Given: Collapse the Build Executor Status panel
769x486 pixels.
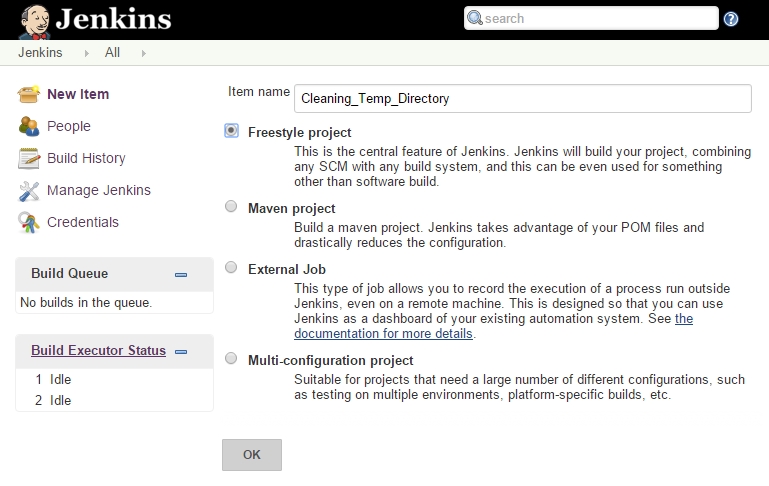Looking at the screenshot, I should 181,352.
